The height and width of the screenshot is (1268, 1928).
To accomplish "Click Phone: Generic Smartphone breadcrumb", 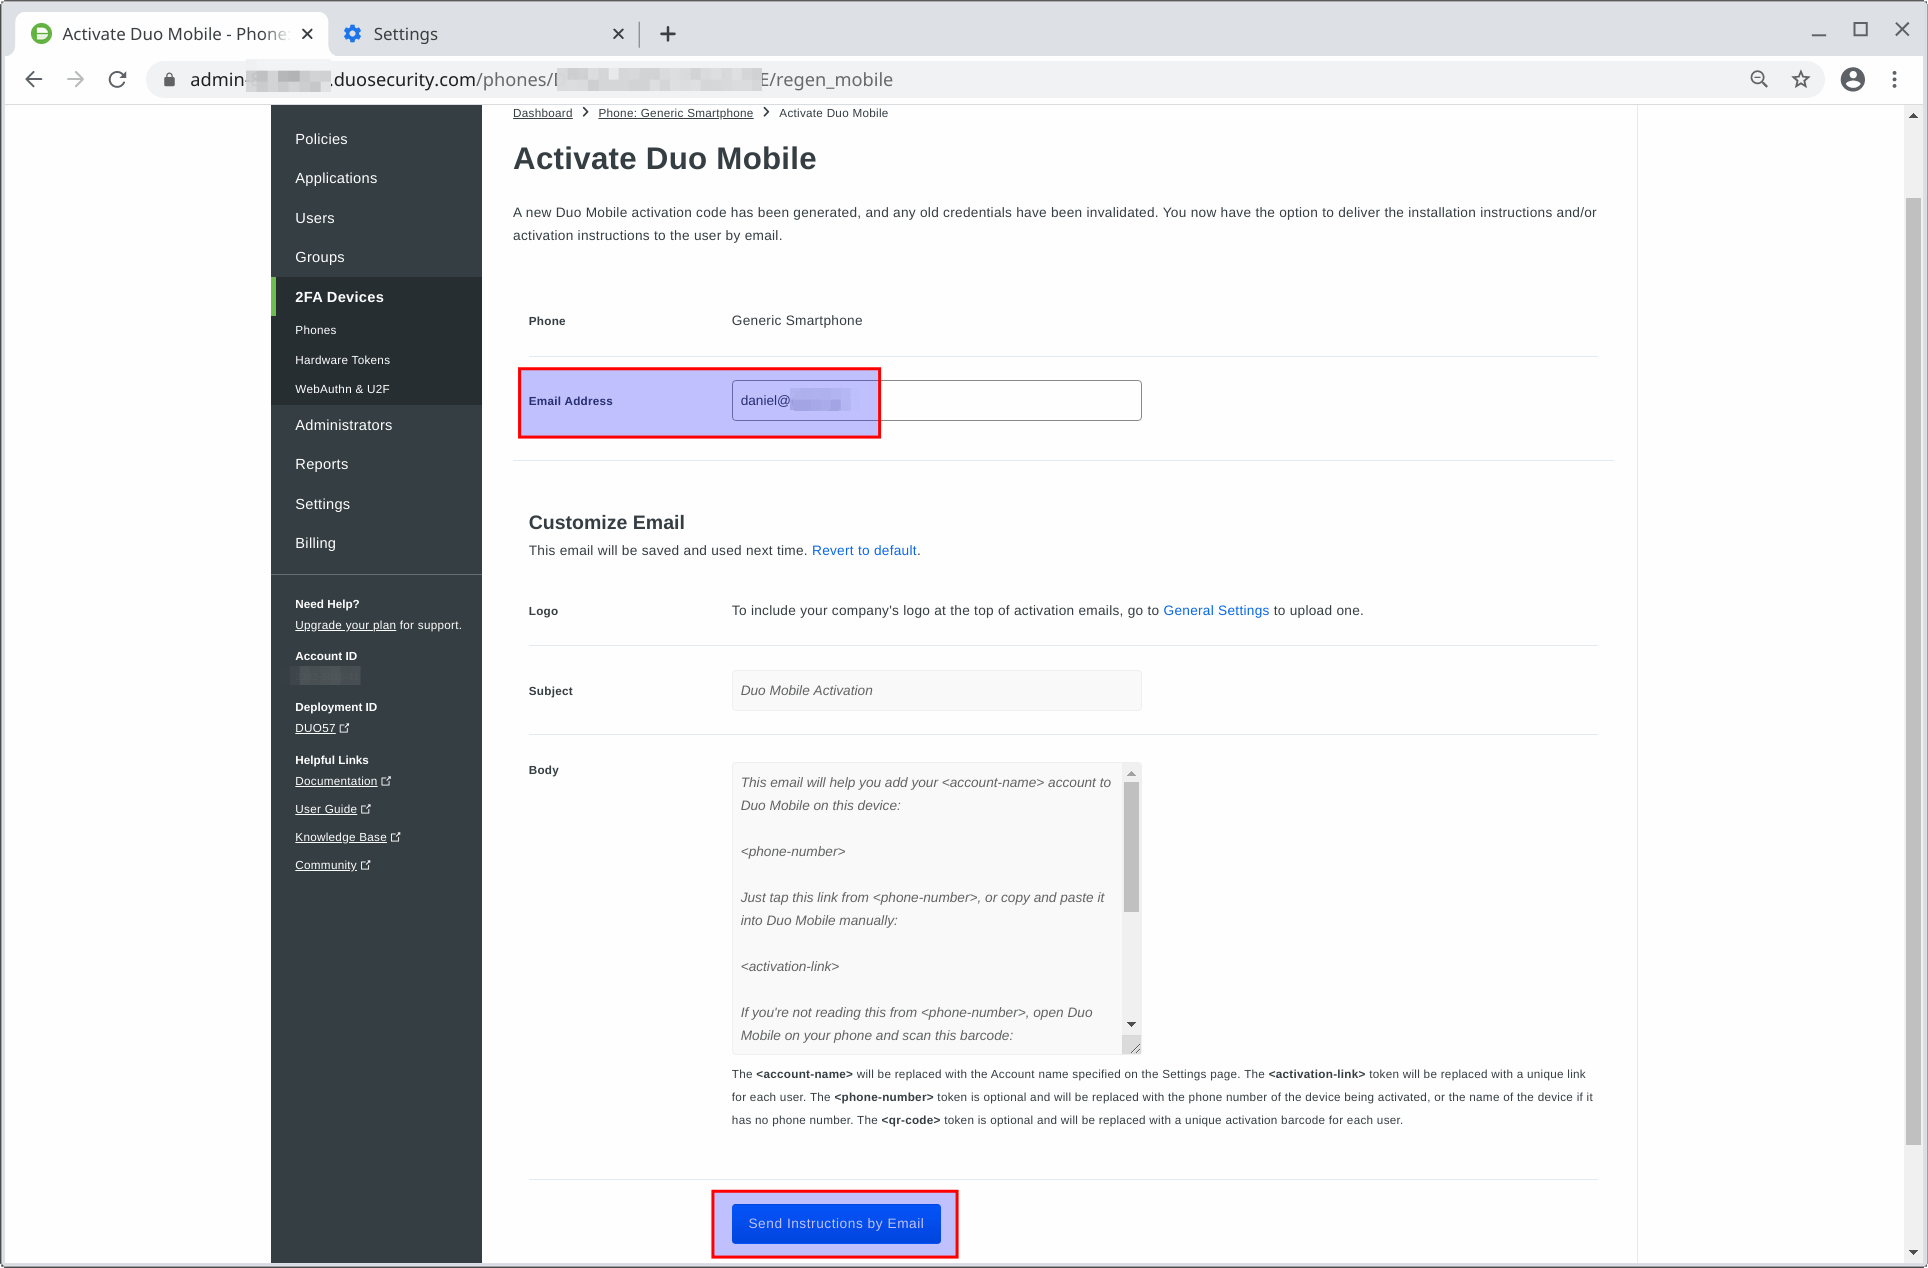I will [675, 113].
